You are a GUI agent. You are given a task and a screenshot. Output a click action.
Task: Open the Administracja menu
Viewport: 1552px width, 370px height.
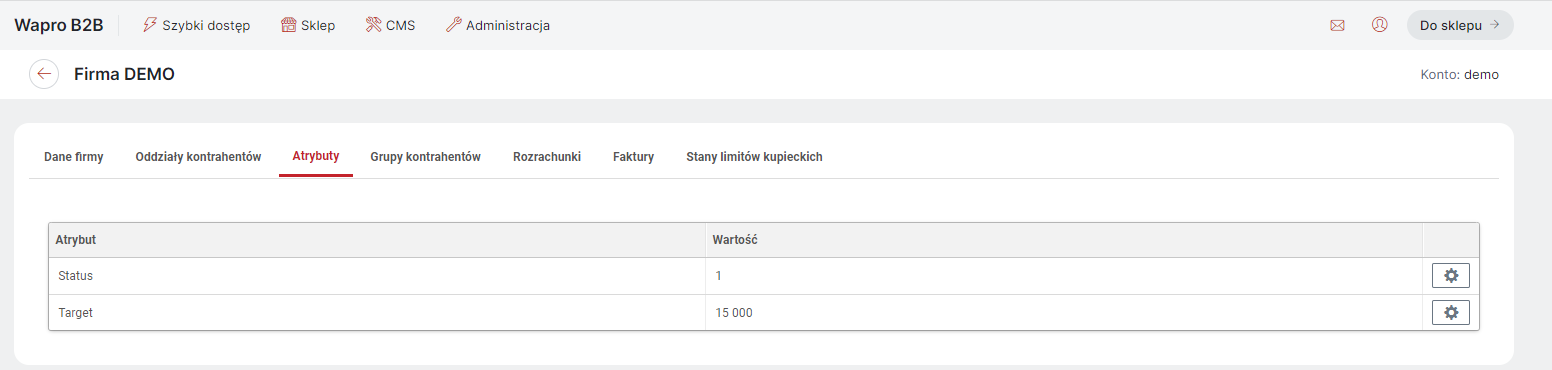(x=497, y=25)
